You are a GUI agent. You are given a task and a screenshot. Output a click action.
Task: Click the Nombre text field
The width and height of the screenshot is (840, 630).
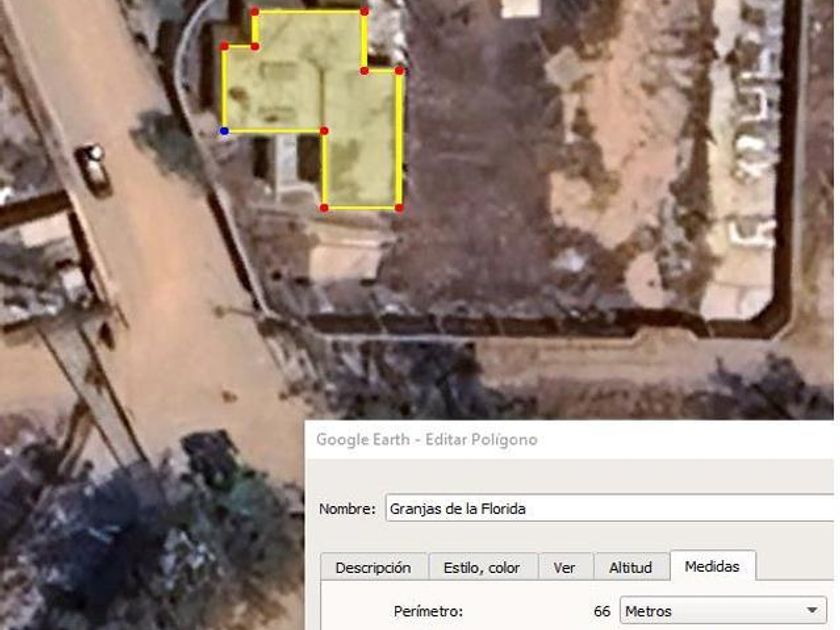point(610,508)
